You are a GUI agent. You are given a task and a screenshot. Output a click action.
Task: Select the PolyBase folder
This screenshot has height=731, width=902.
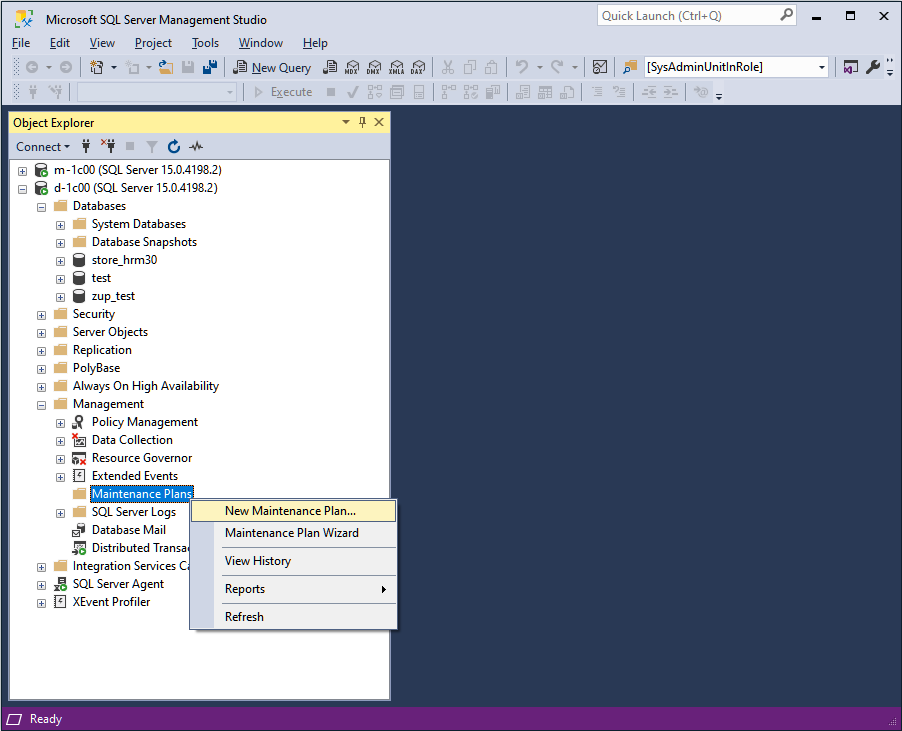[96, 368]
